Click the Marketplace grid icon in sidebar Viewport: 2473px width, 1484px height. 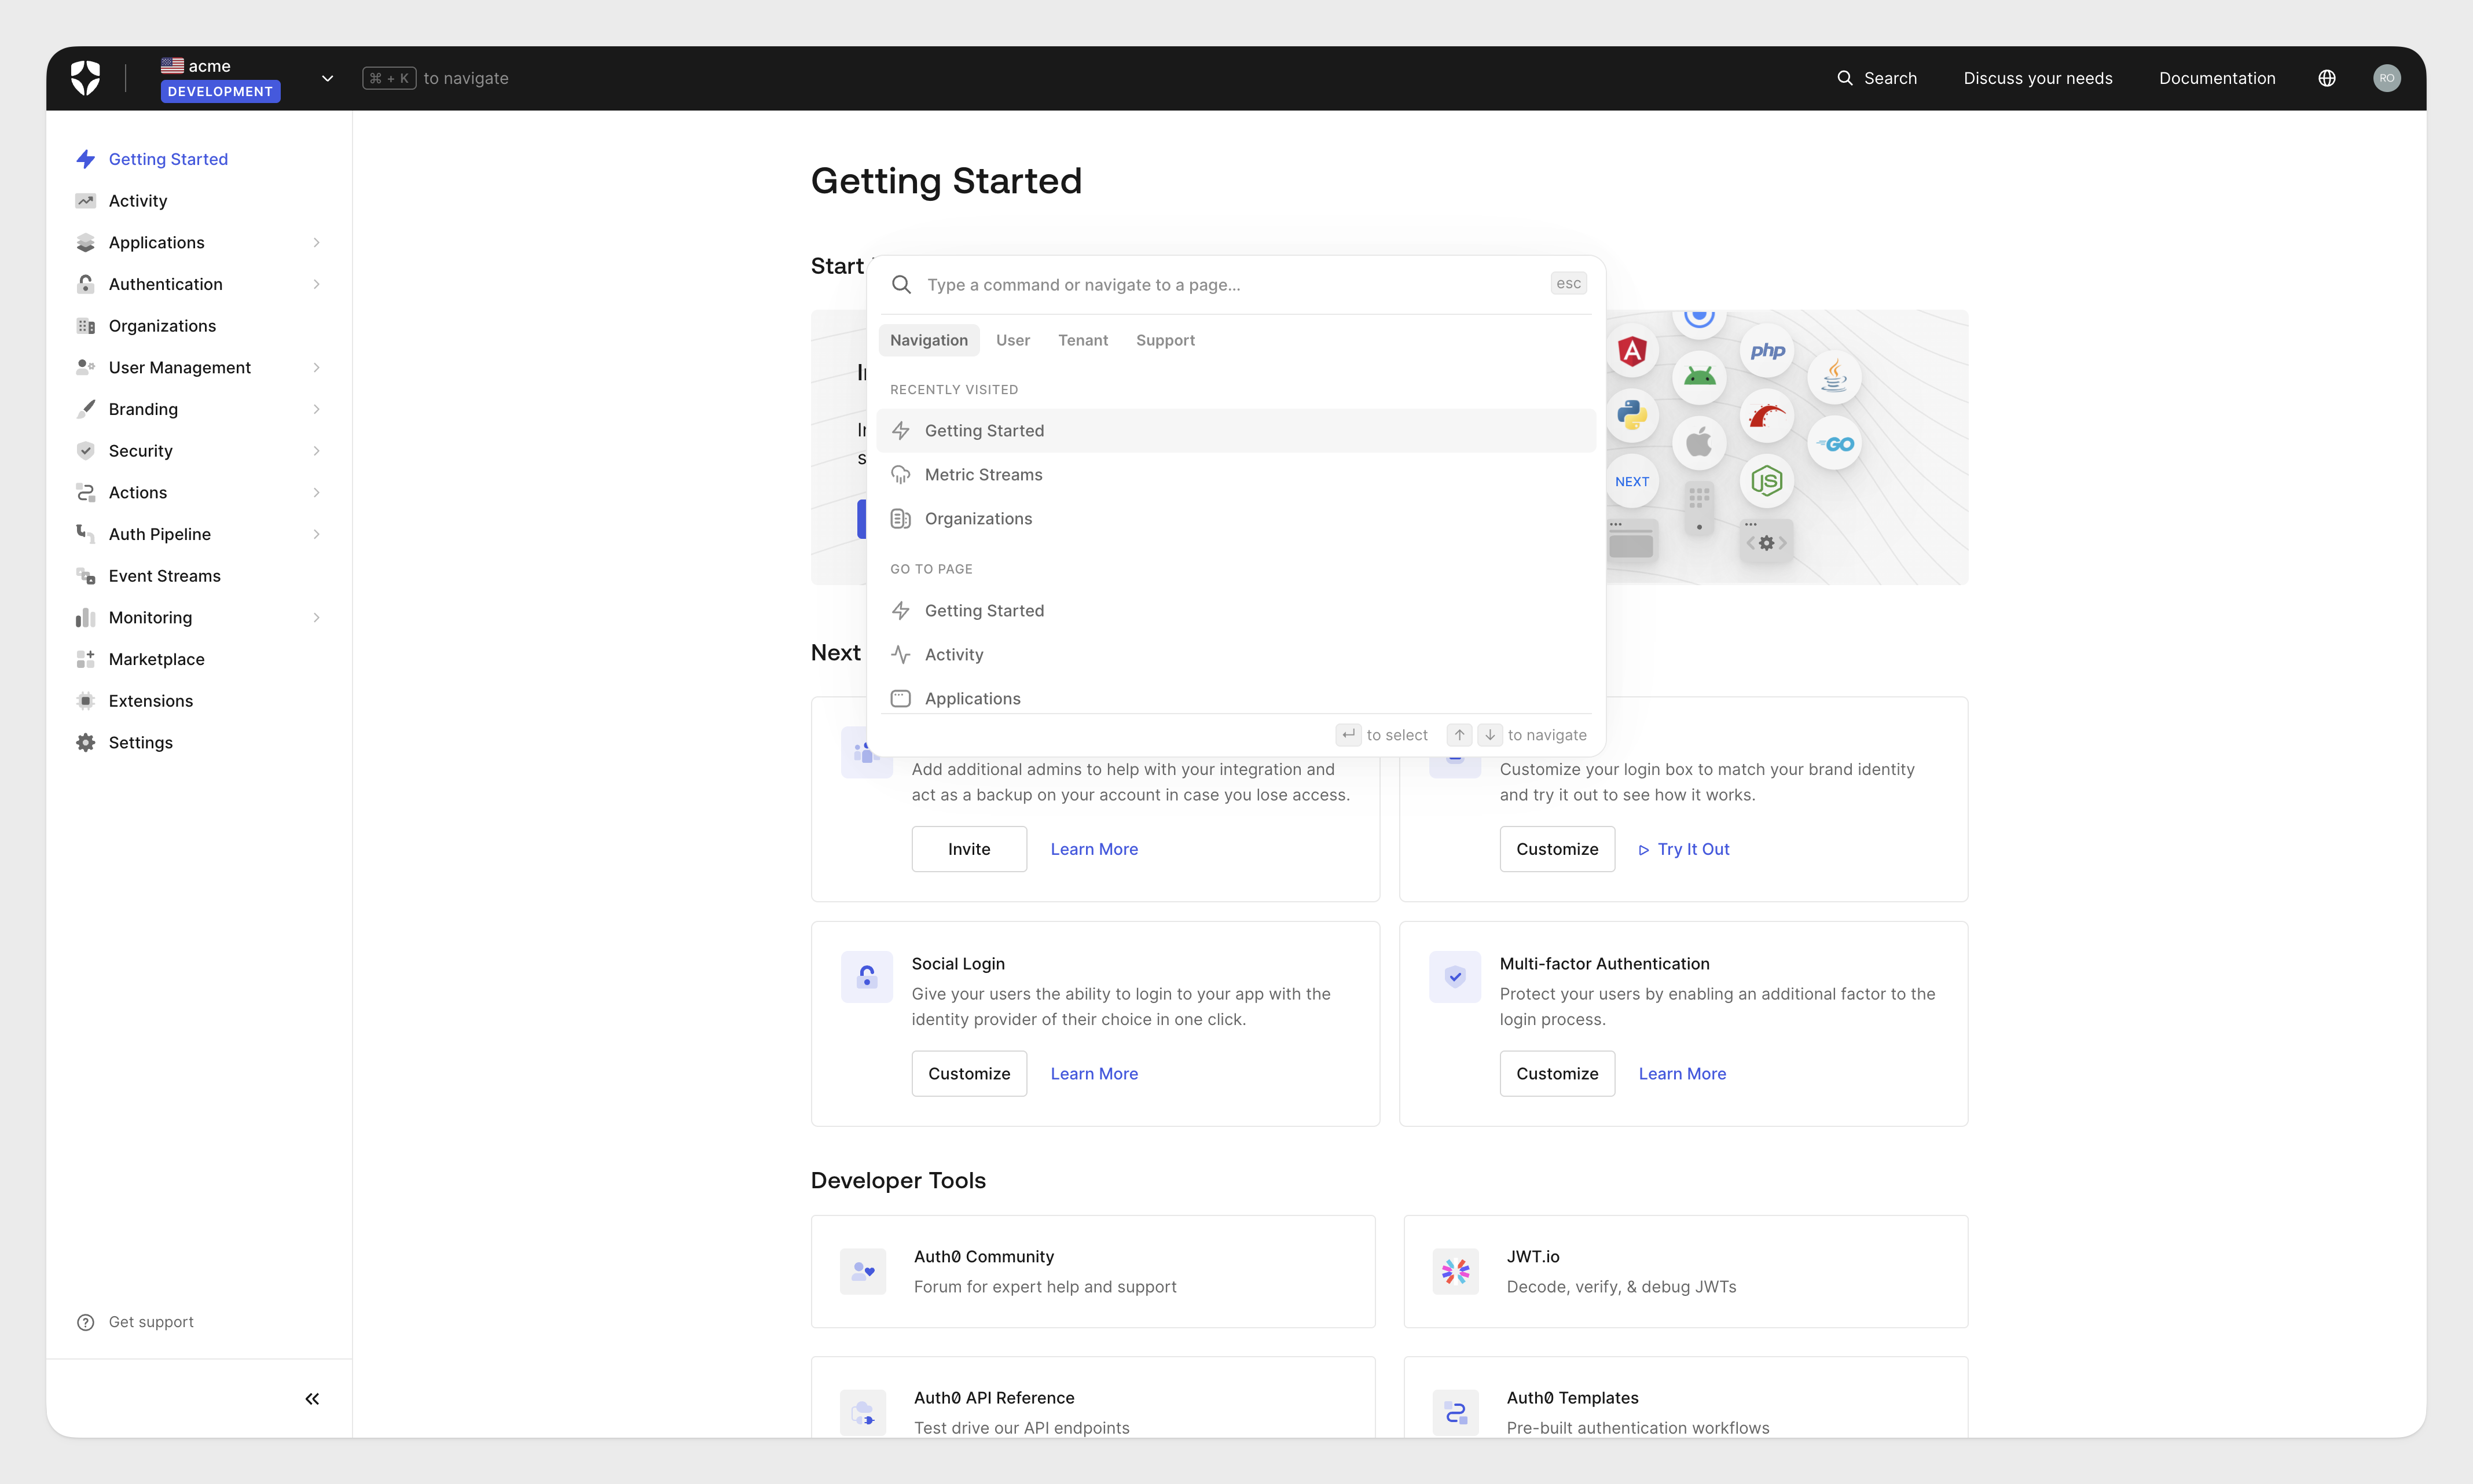[x=86, y=659]
